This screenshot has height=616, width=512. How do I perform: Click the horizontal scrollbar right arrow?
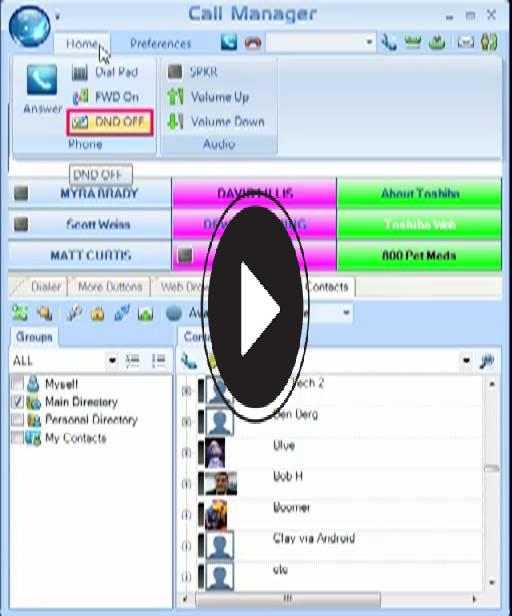[x=474, y=599]
